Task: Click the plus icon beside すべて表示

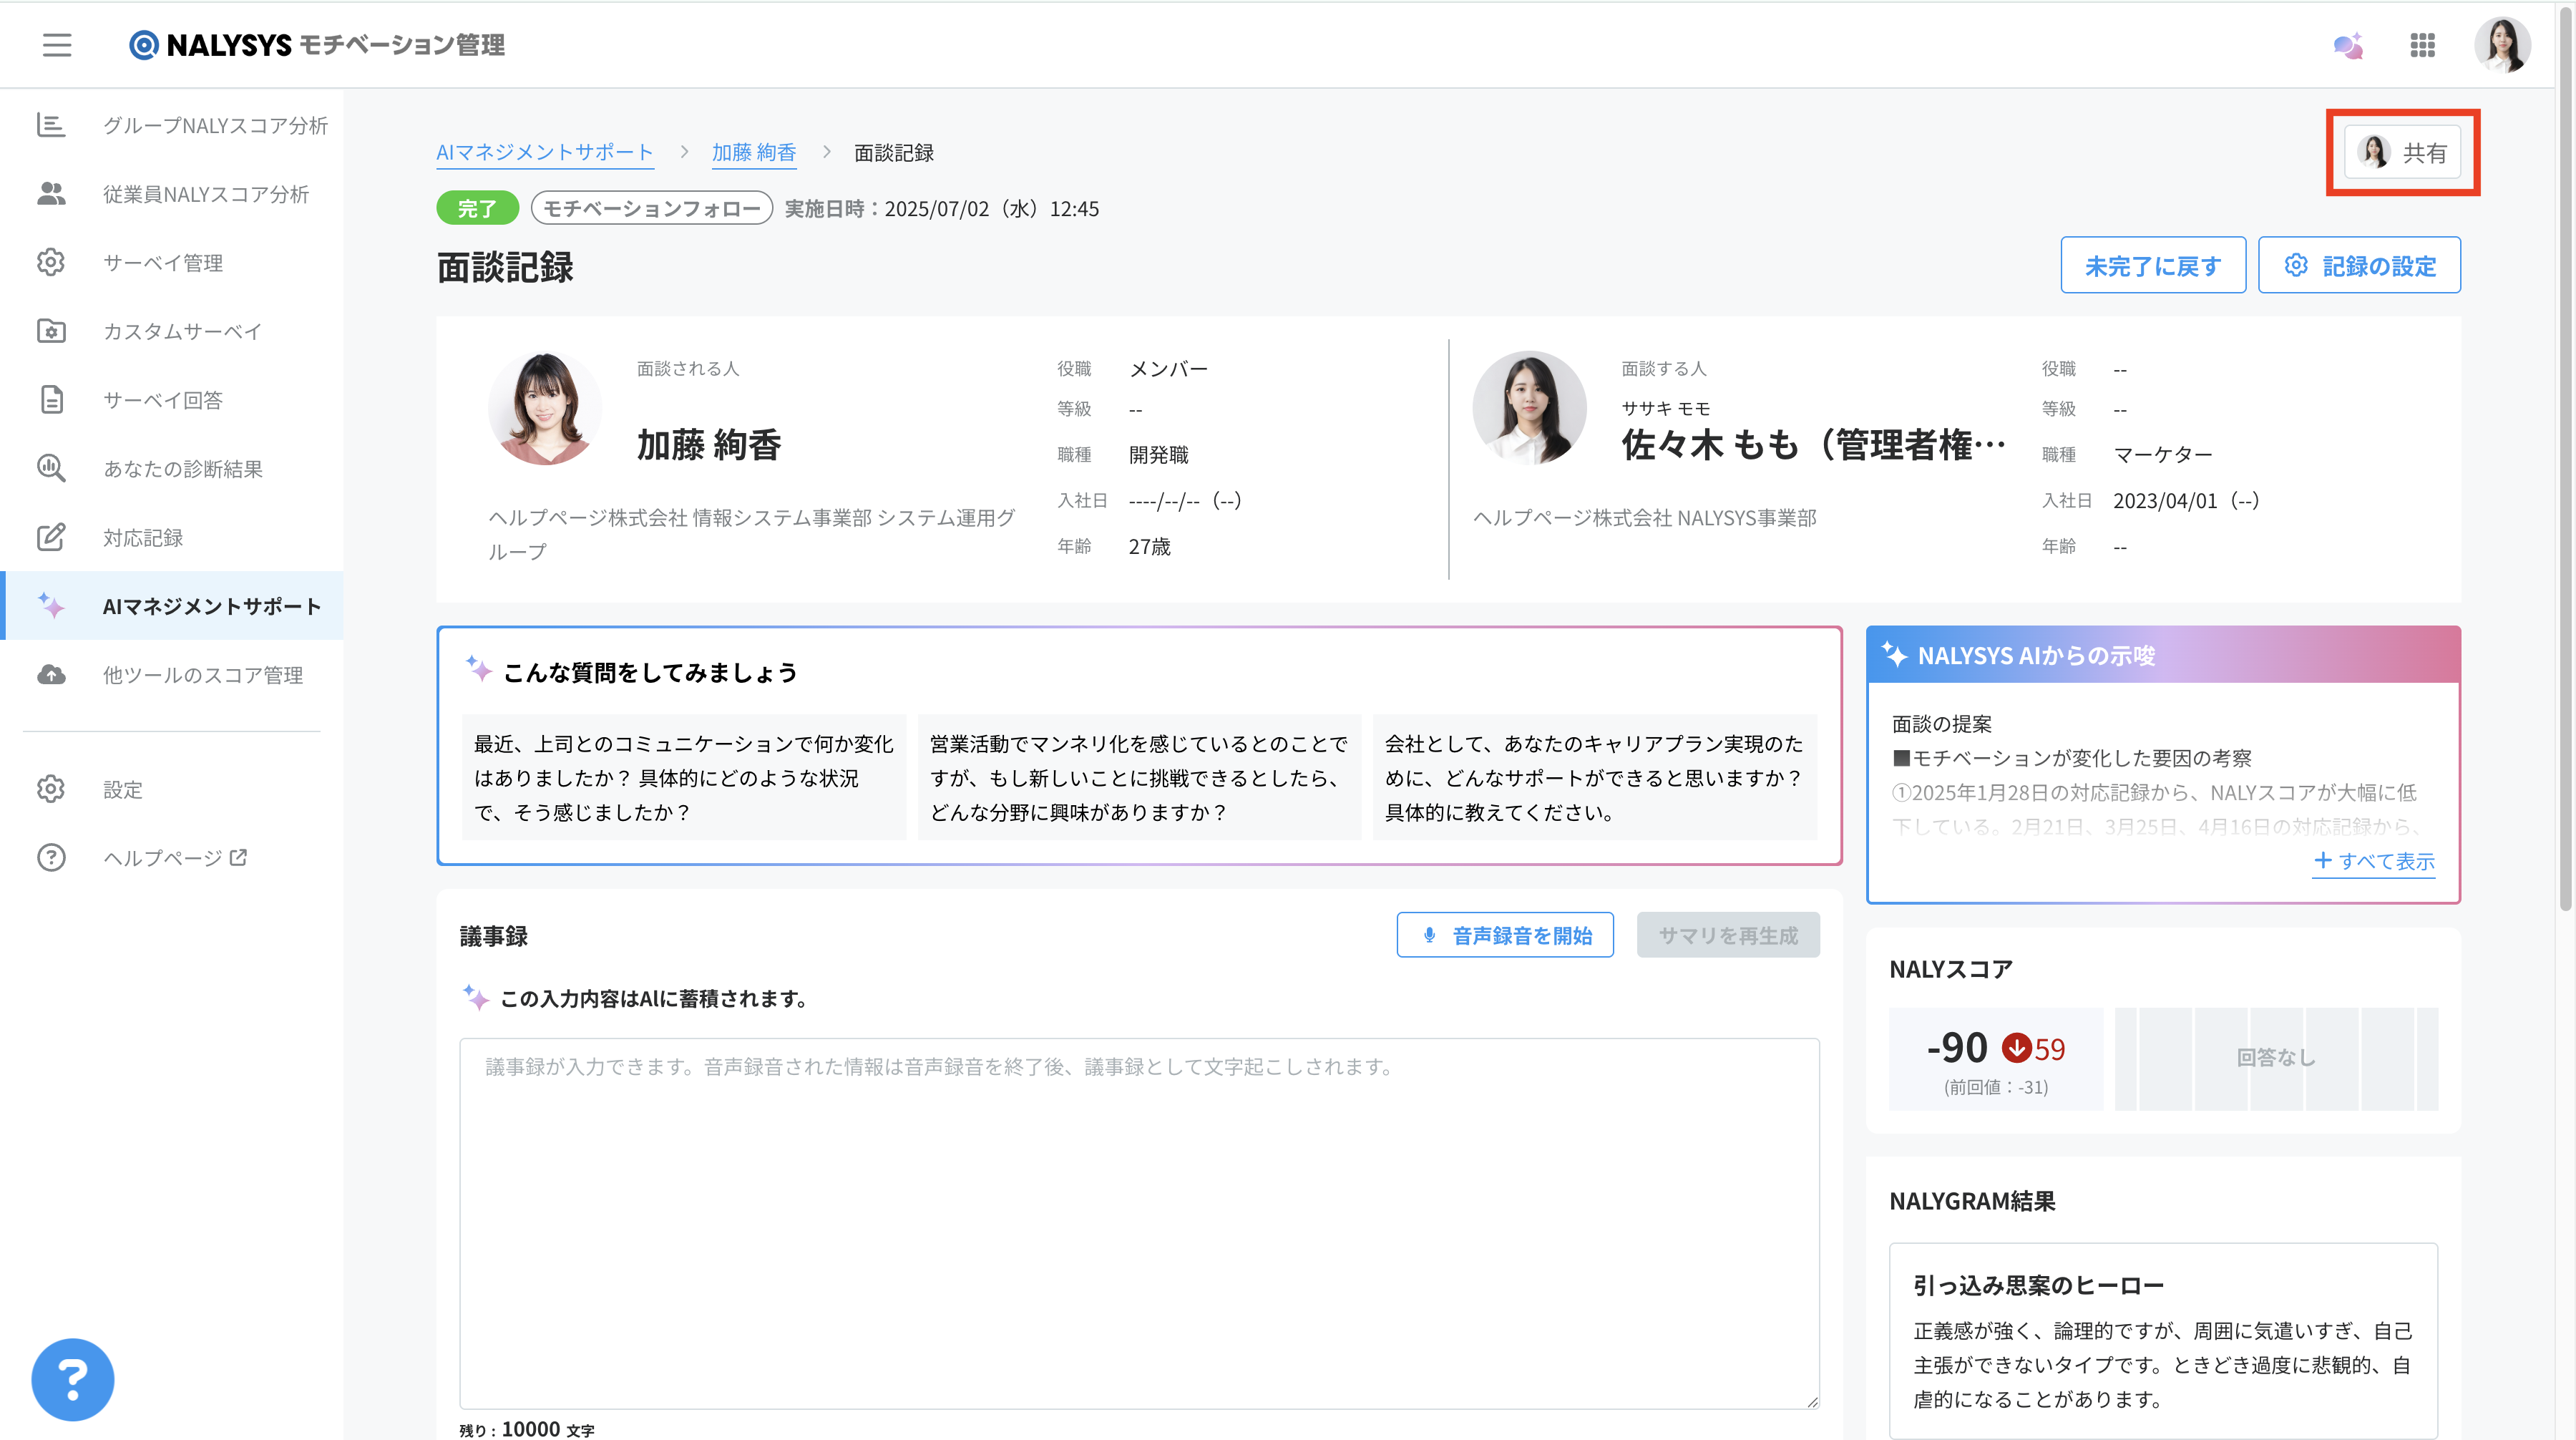Action: point(2323,860)
